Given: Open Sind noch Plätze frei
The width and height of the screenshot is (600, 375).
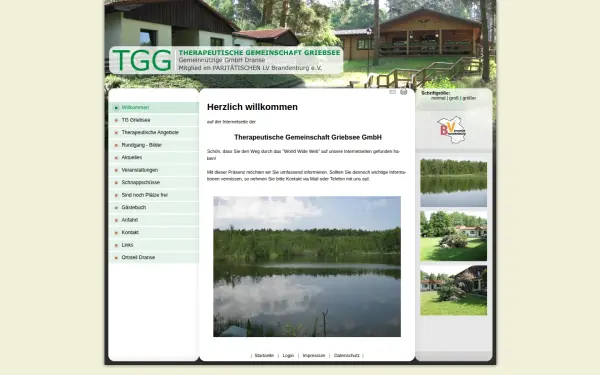Looking at the screenshot, I should [x=153, y=195].
